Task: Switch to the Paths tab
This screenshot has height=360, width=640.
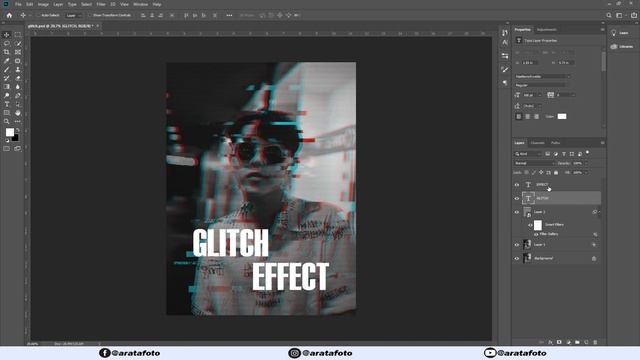Action: pos(556,143)
